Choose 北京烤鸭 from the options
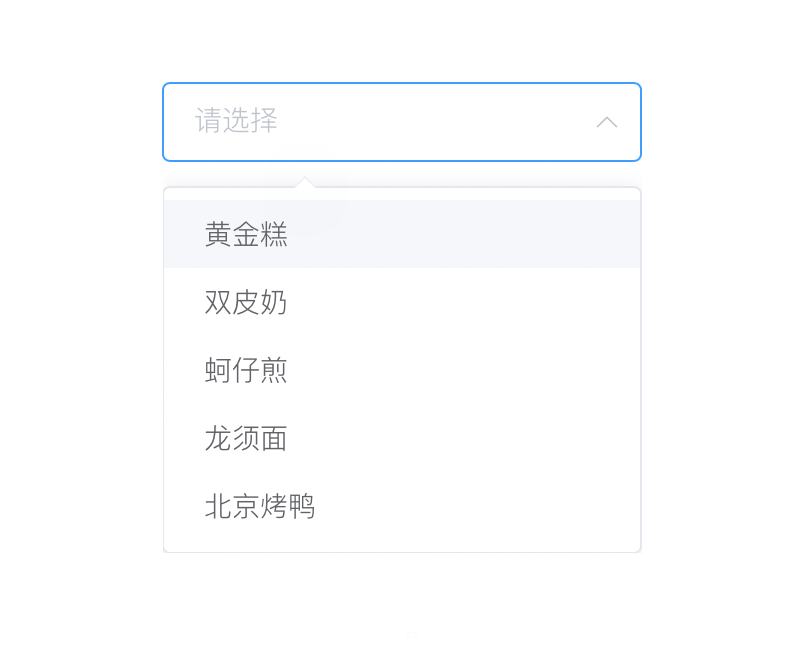This screenshot has width=800, height=650. click(260, 506)
